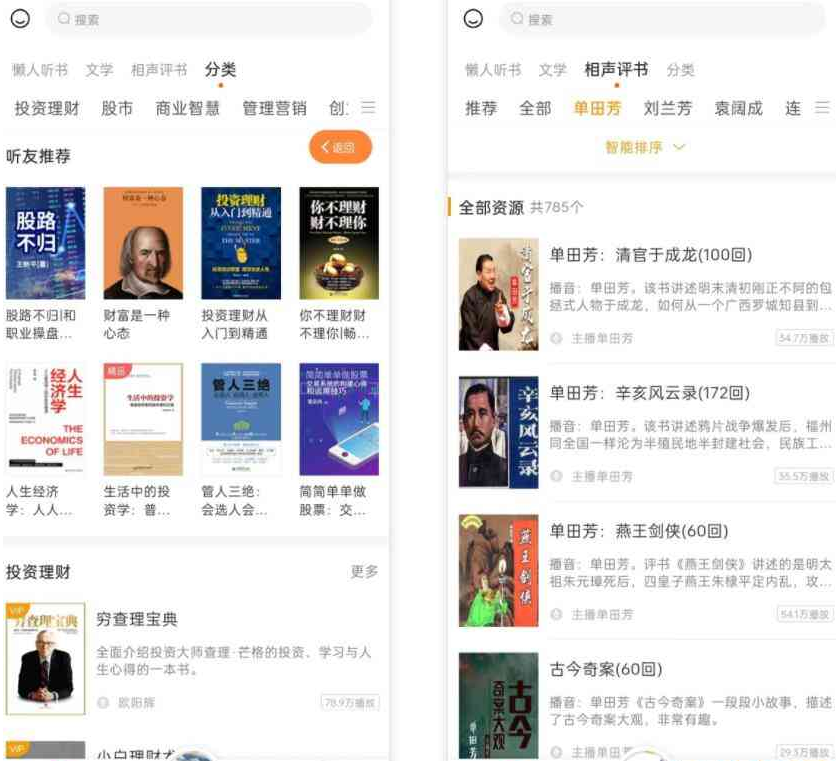Open the 你不理财财不理你 book cover
The height and width of the screenshot is (761, 836).
point(339,243)
